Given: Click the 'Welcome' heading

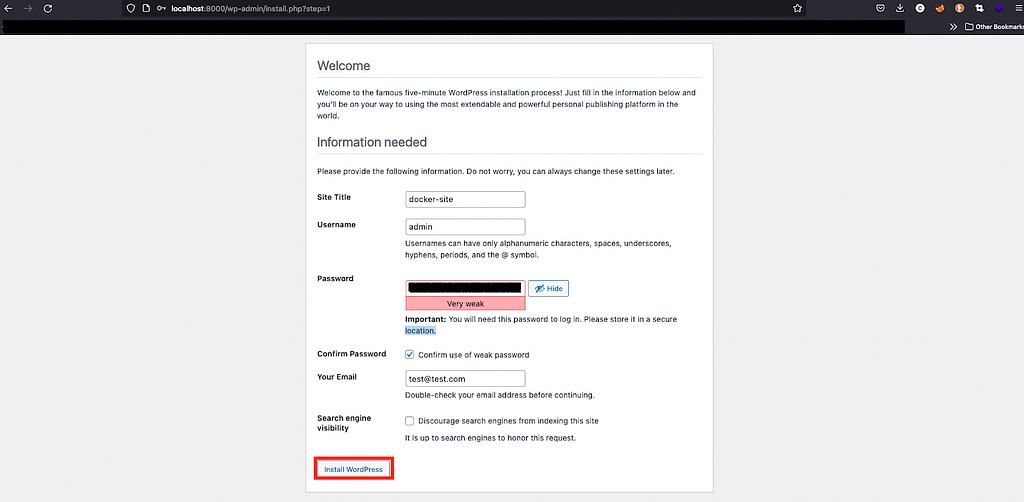Looking at the screenshot, I should click(x=344, y=66).
